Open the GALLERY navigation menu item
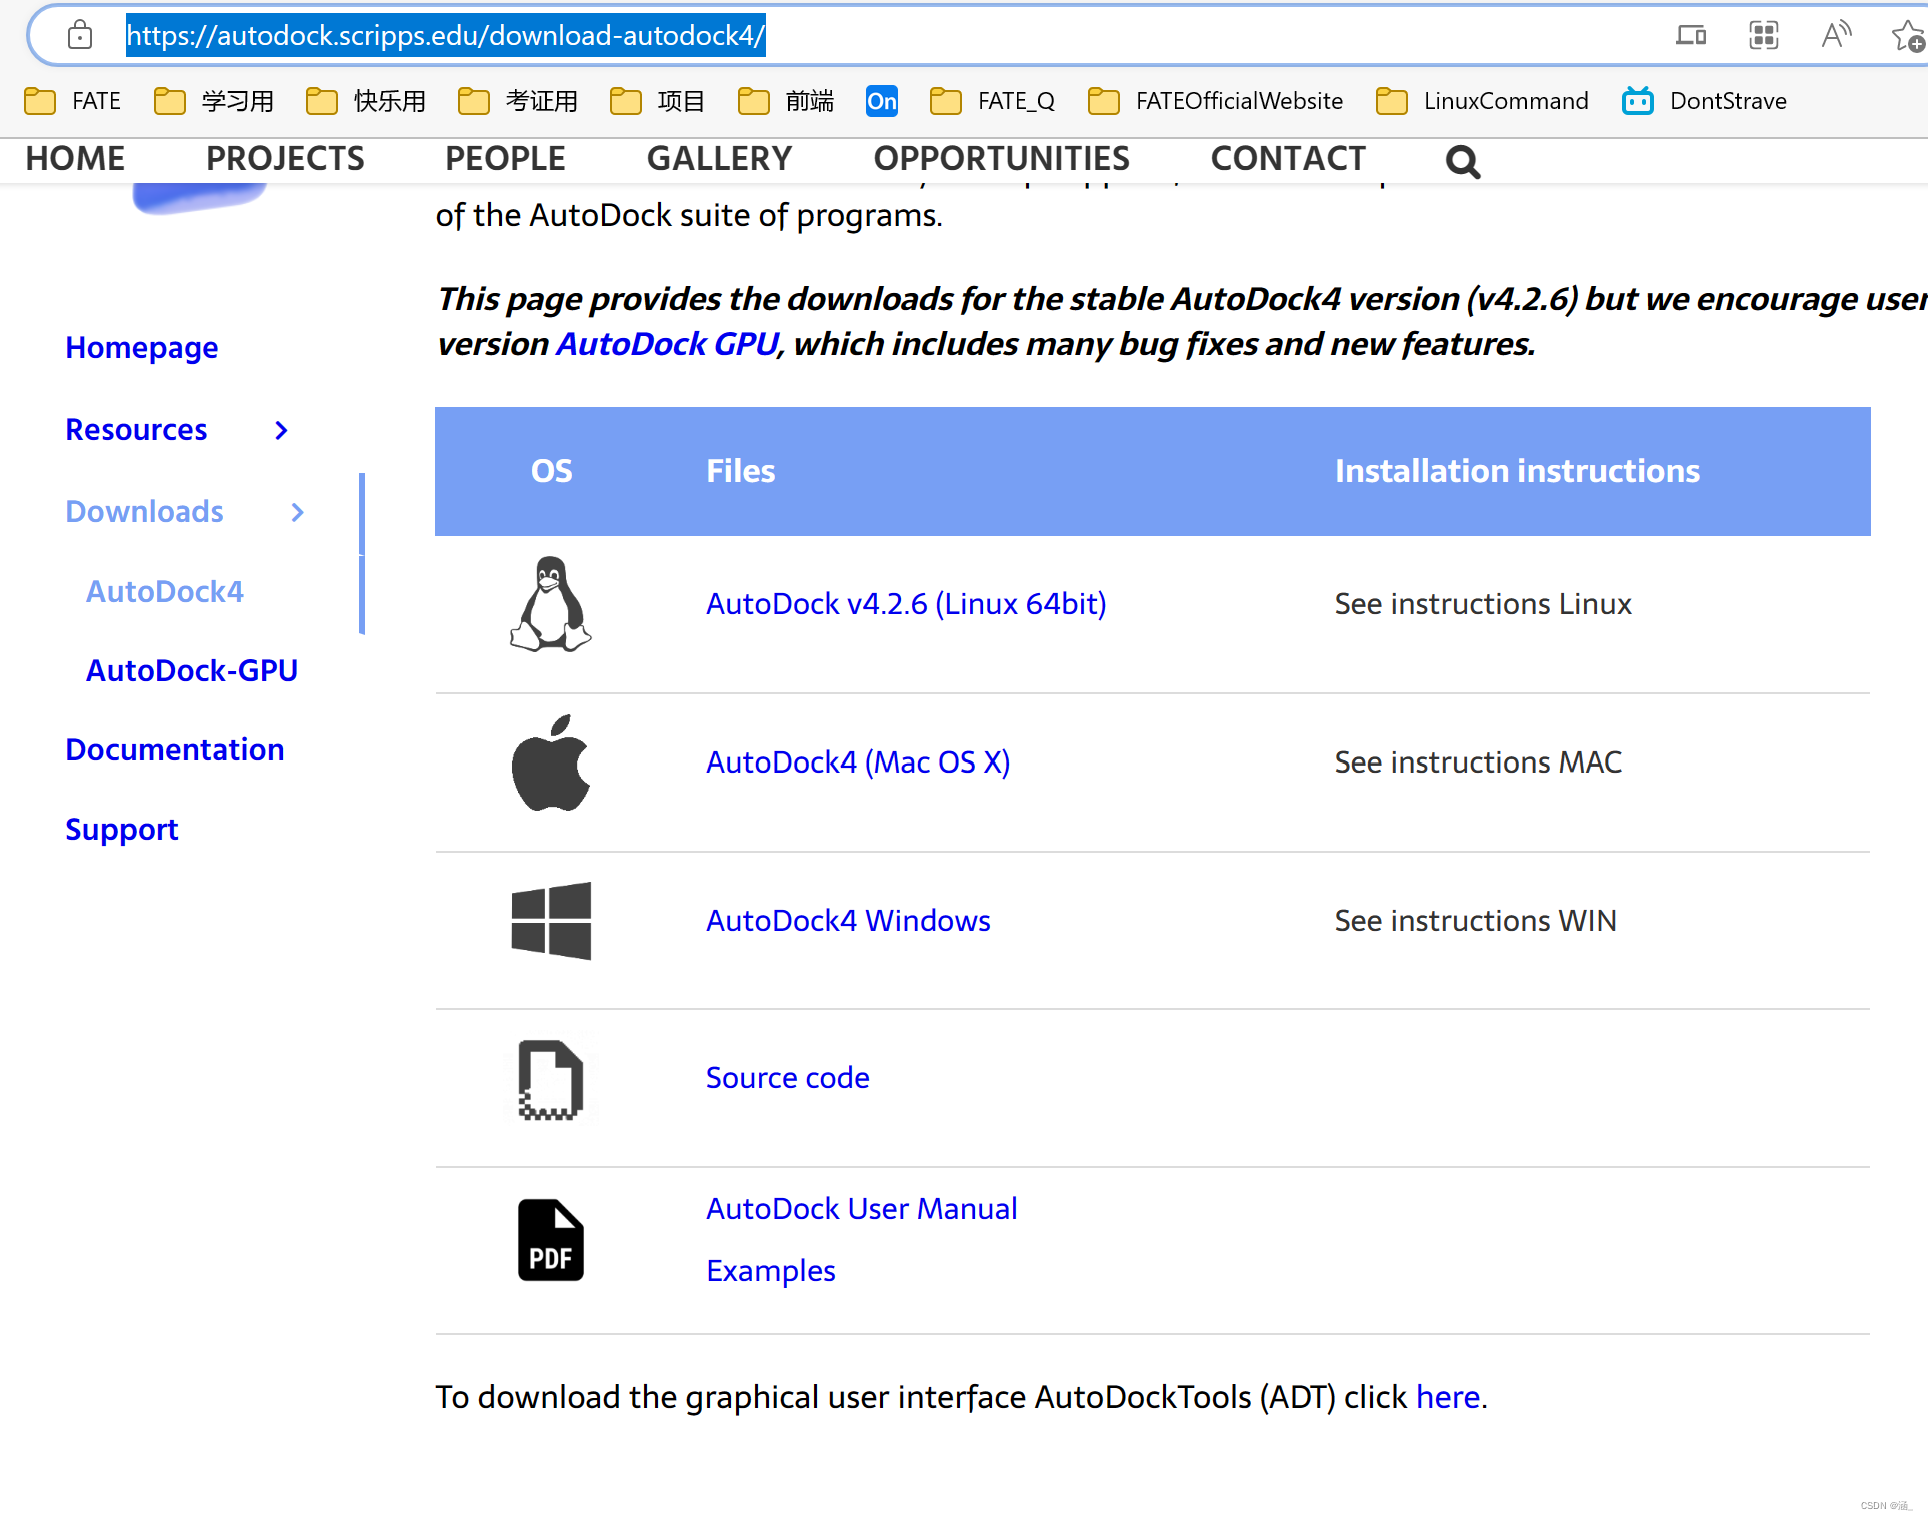The image size is (1928, 1520). (719, 159)
